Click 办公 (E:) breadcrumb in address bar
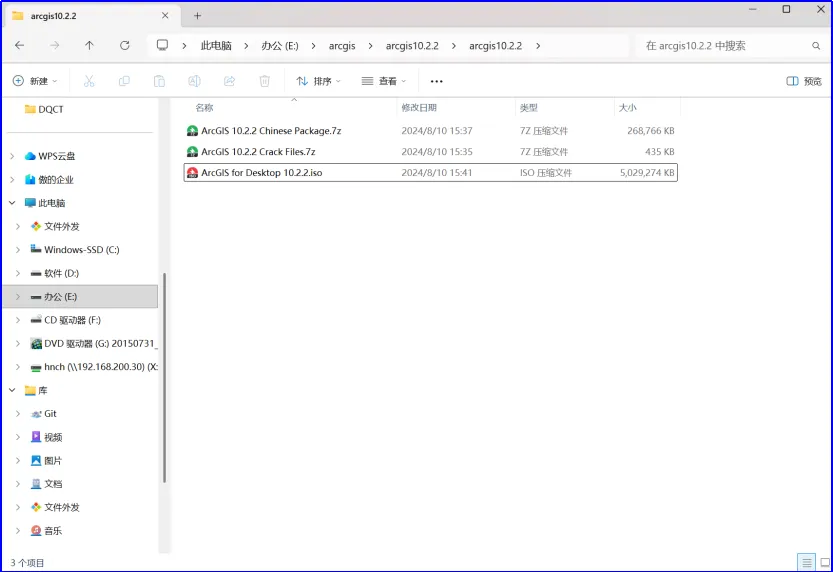This screenshot has width=833, height=572. 279,46
